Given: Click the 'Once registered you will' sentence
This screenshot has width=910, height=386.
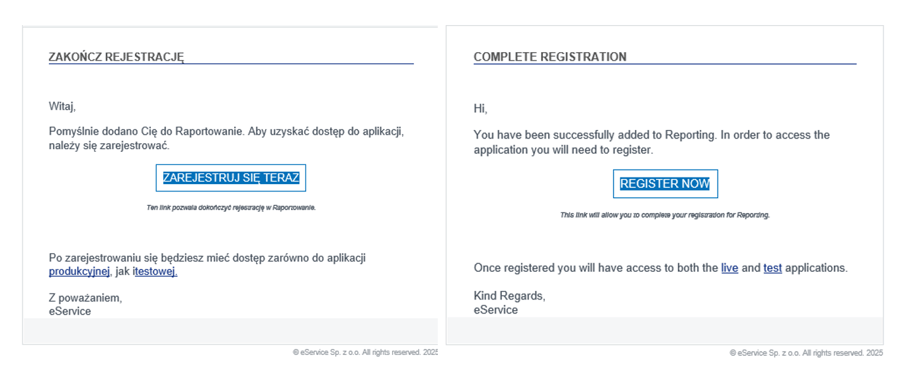Looking at the screenshot, I should [x=661, y=268].
